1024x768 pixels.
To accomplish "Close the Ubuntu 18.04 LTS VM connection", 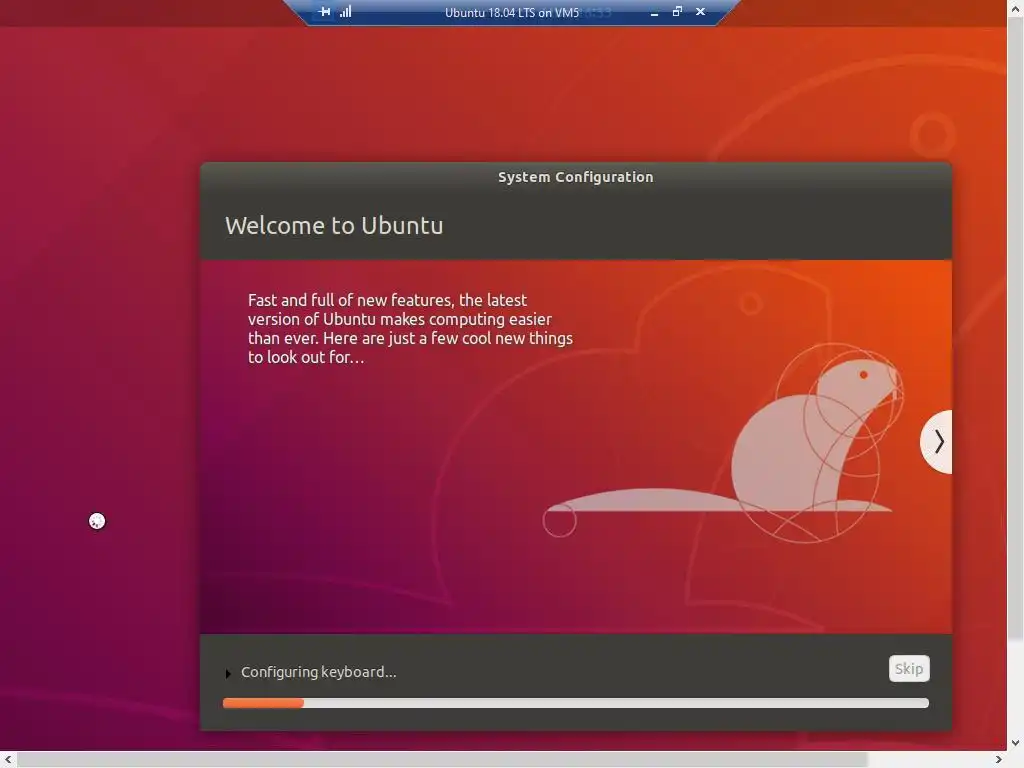I will [x=700, y=12].
